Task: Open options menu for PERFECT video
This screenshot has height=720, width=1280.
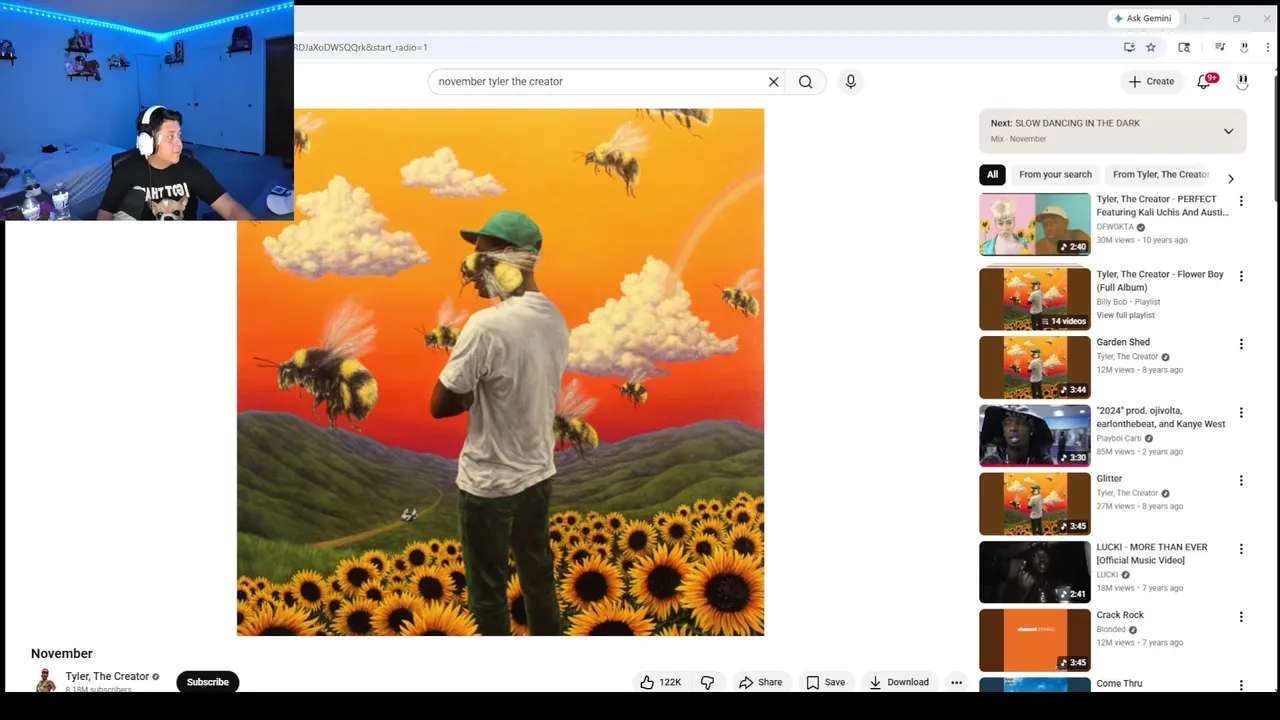Action: pos(1241,201)
